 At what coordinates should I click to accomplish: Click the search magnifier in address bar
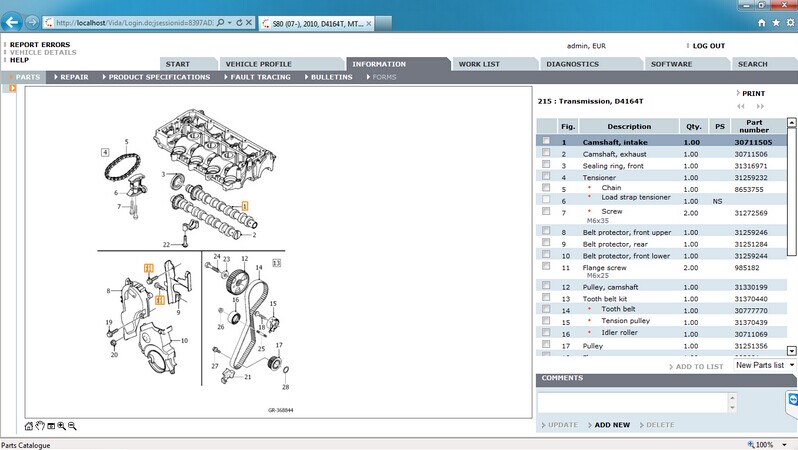220,22
